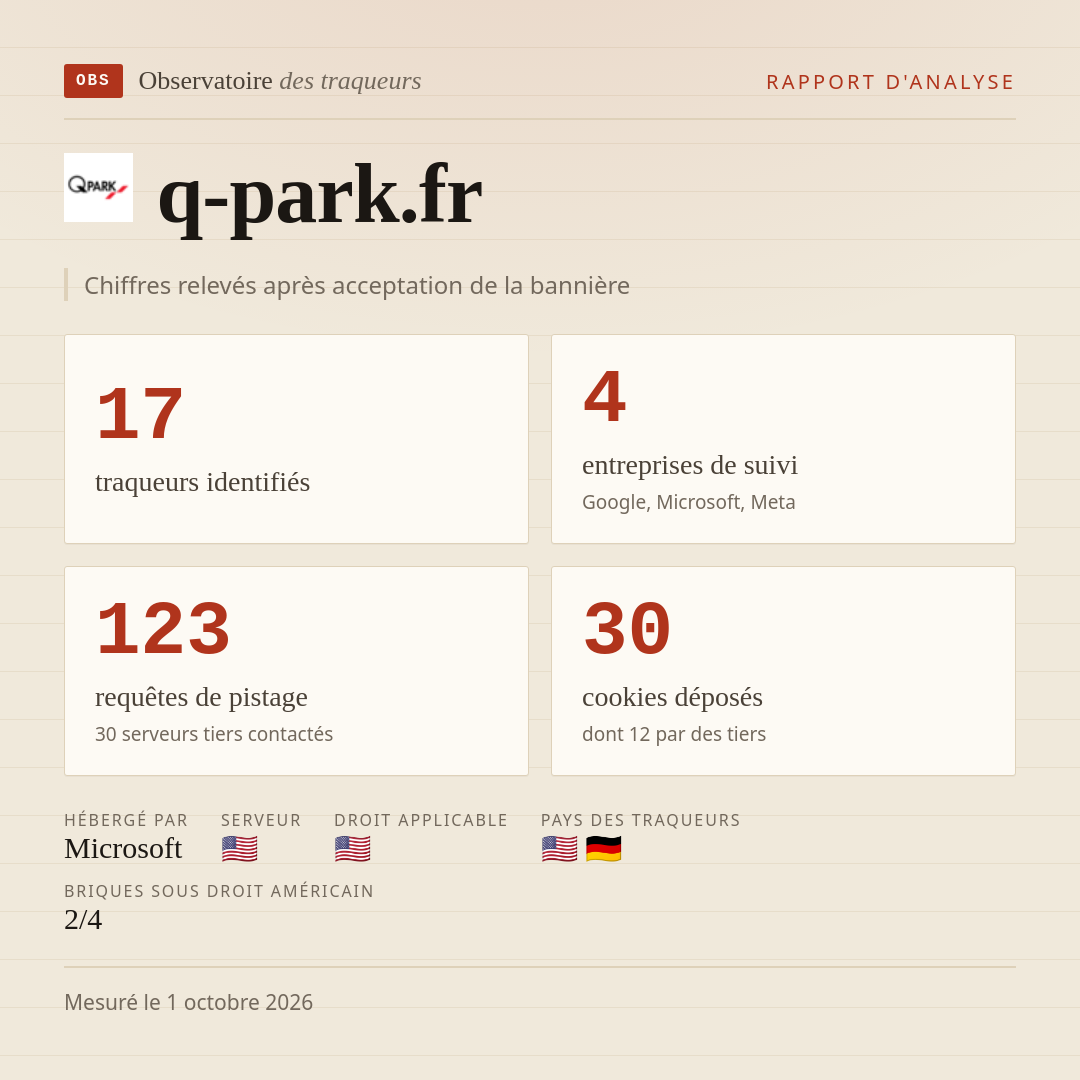Click 'dont 12 par des tiers' text
Image resolution: width=1080 pixels, height=1080 pixels.
674,734
